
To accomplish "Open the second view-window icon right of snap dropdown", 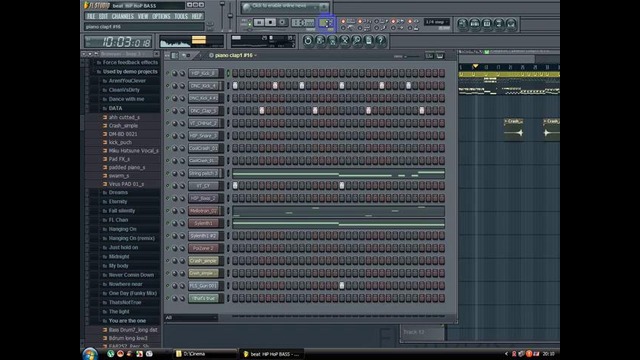I will (x=475, y=24).
